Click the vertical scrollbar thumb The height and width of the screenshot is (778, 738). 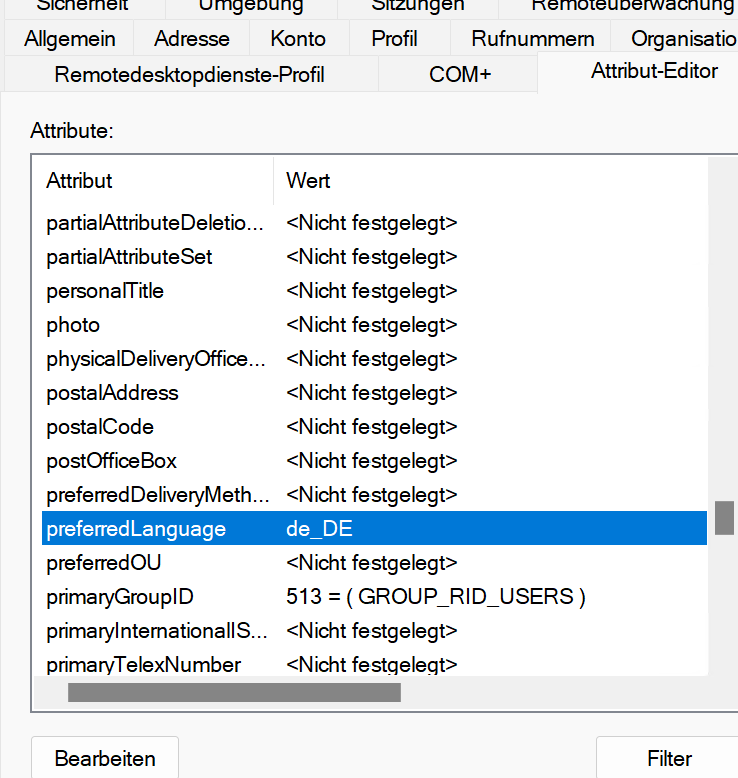pos(724,518)
